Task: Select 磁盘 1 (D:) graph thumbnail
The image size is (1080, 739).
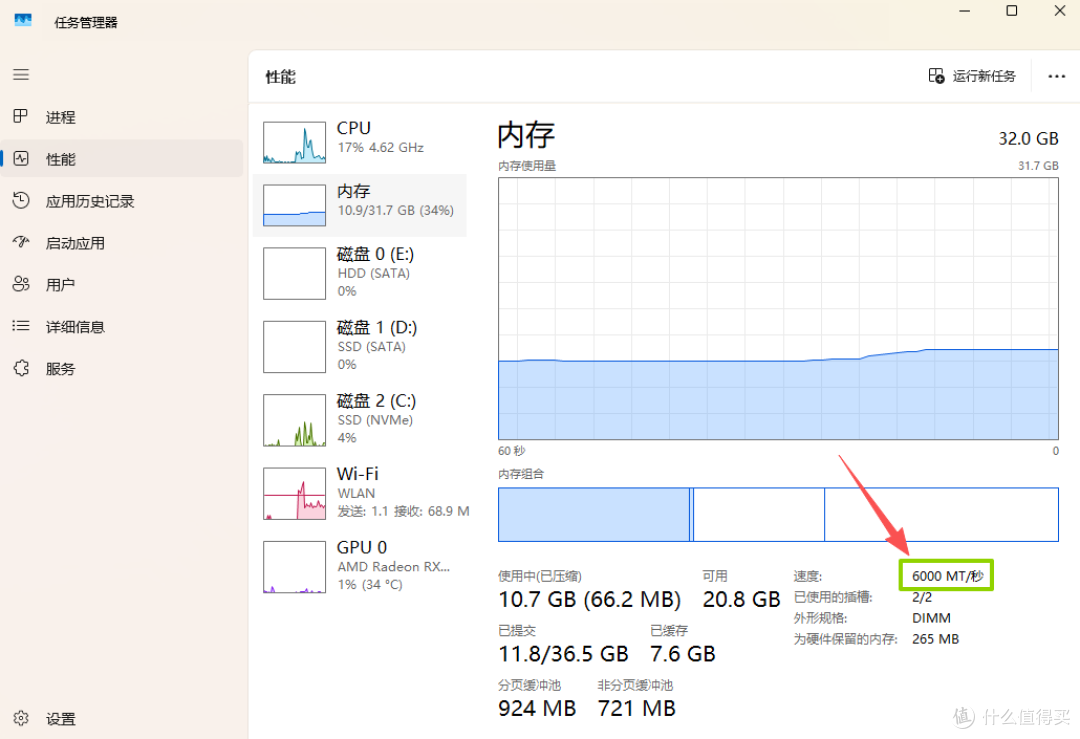Action: [294, 346]
